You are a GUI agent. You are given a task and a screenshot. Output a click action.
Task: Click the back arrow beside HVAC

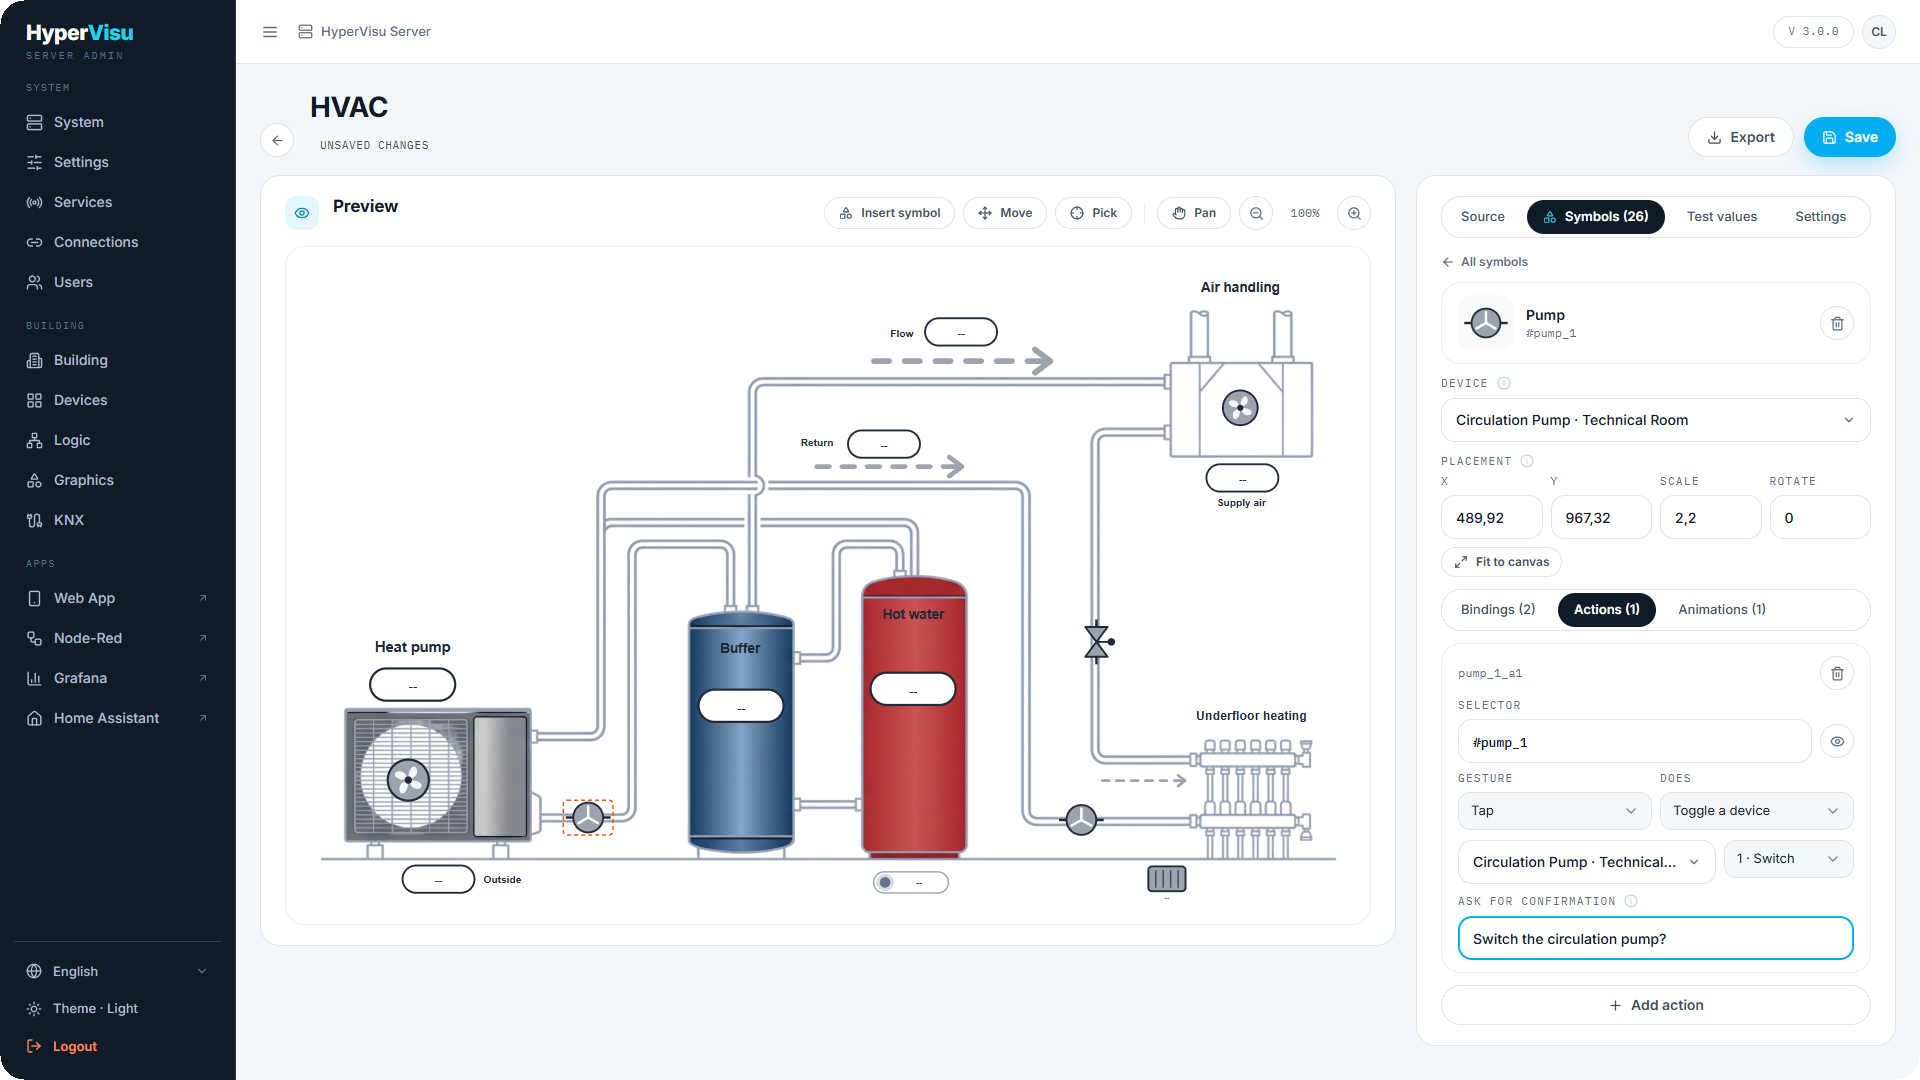coord(277,141)
